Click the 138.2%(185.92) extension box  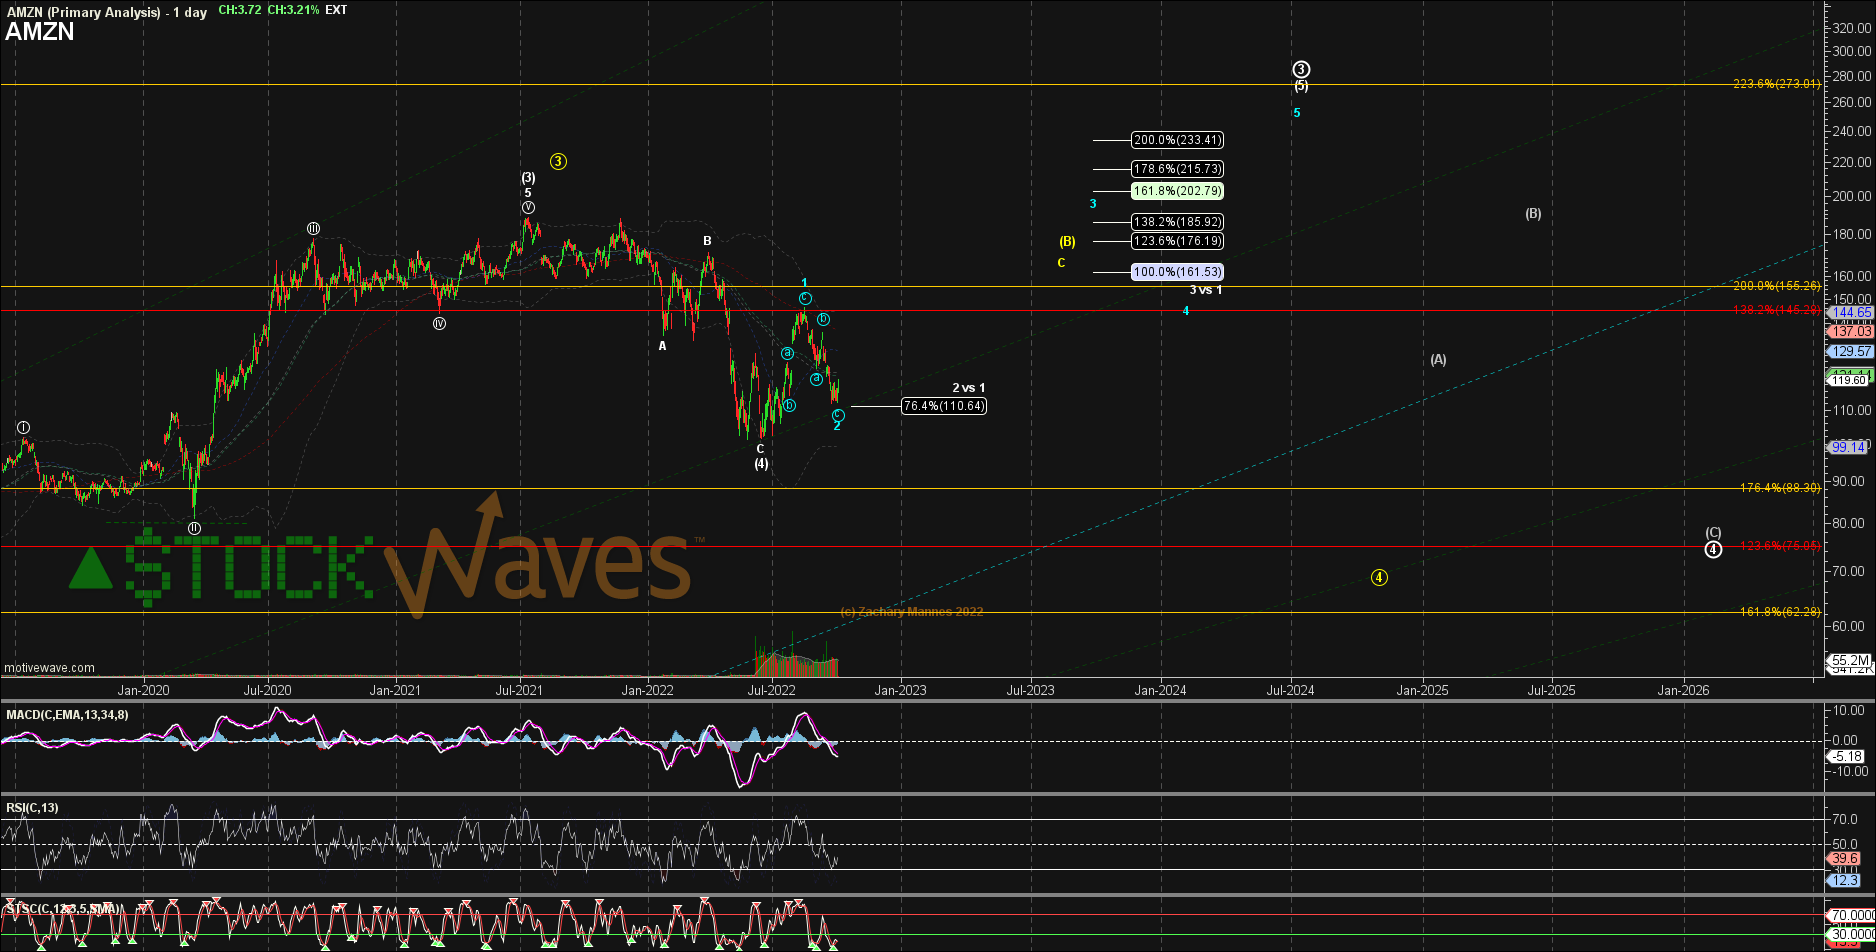1177,222
